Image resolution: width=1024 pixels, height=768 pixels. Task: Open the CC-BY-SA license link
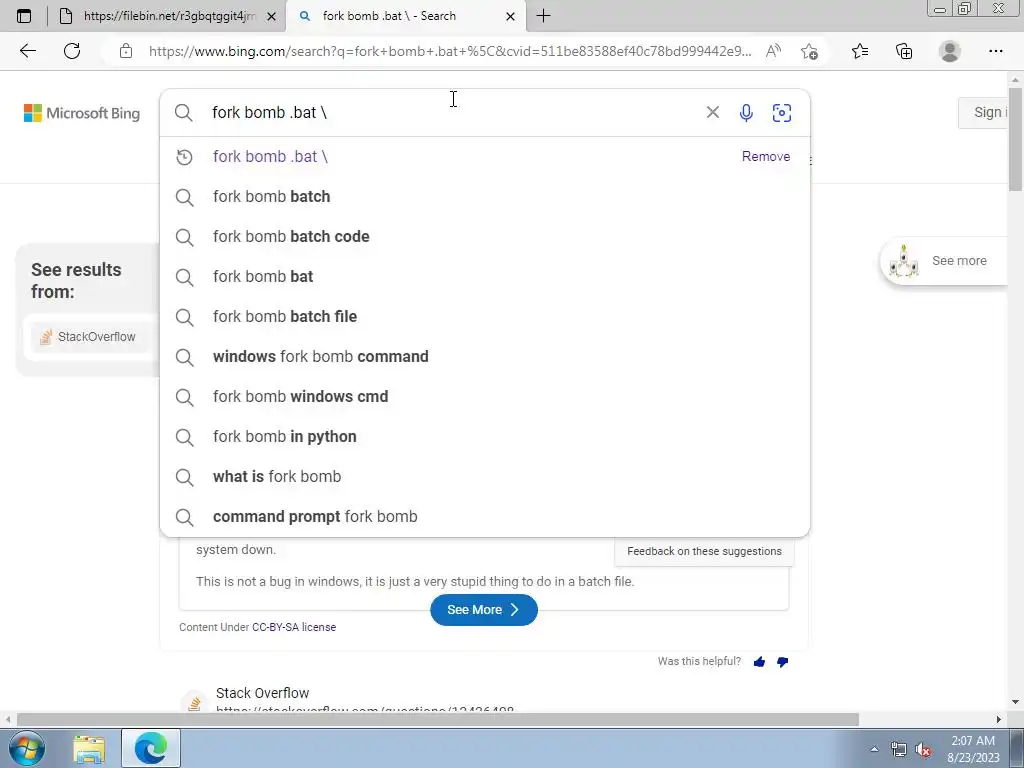294,627
